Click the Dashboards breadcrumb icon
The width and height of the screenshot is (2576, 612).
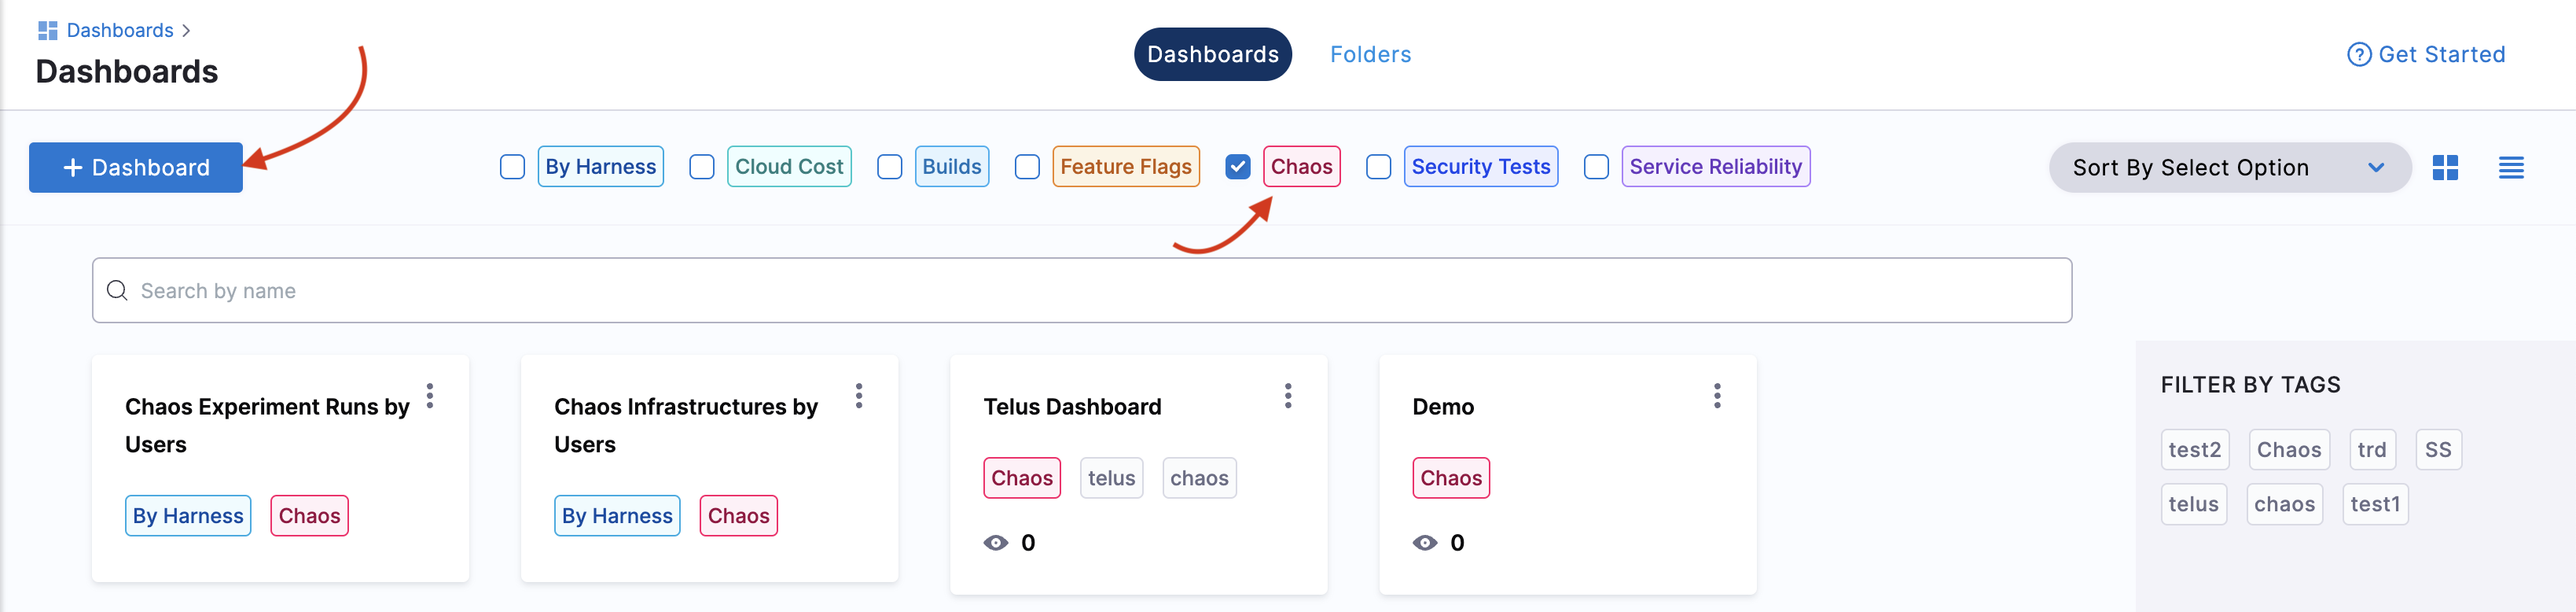coord(47,31)
